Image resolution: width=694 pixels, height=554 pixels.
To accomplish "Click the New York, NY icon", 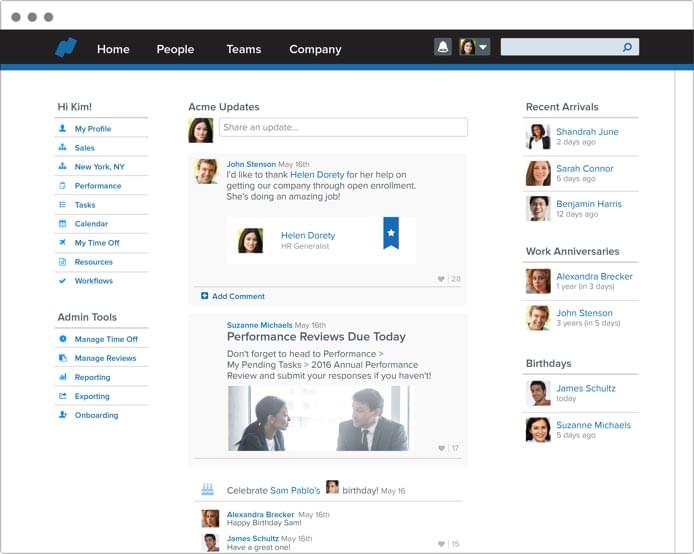I will [62, 166].
